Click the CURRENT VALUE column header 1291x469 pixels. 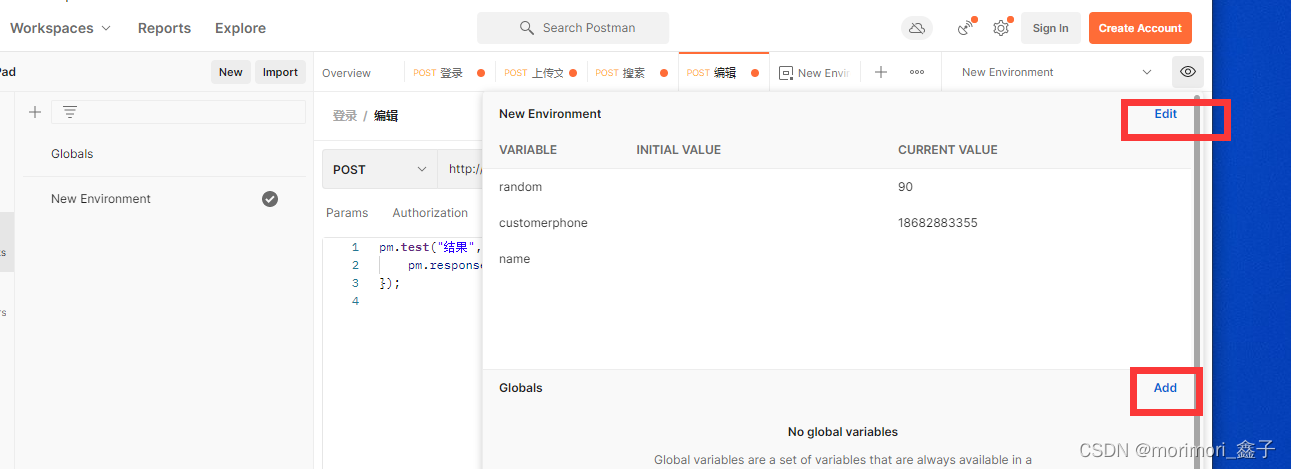pos(948,150)
